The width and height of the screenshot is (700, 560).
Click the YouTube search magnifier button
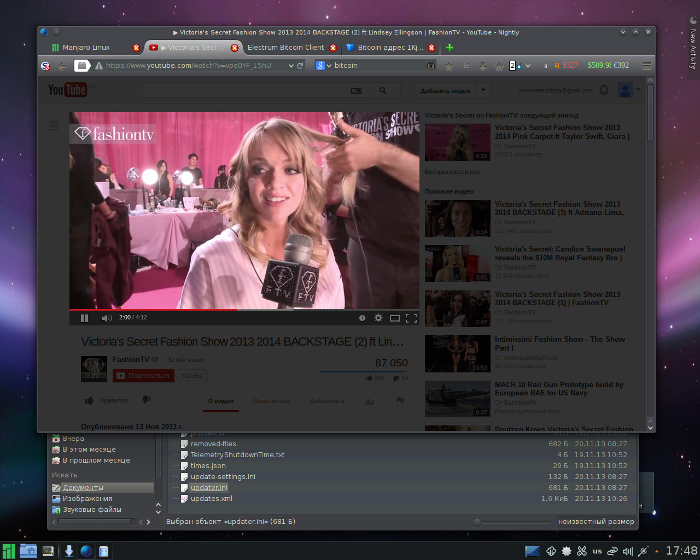point(383,91)
